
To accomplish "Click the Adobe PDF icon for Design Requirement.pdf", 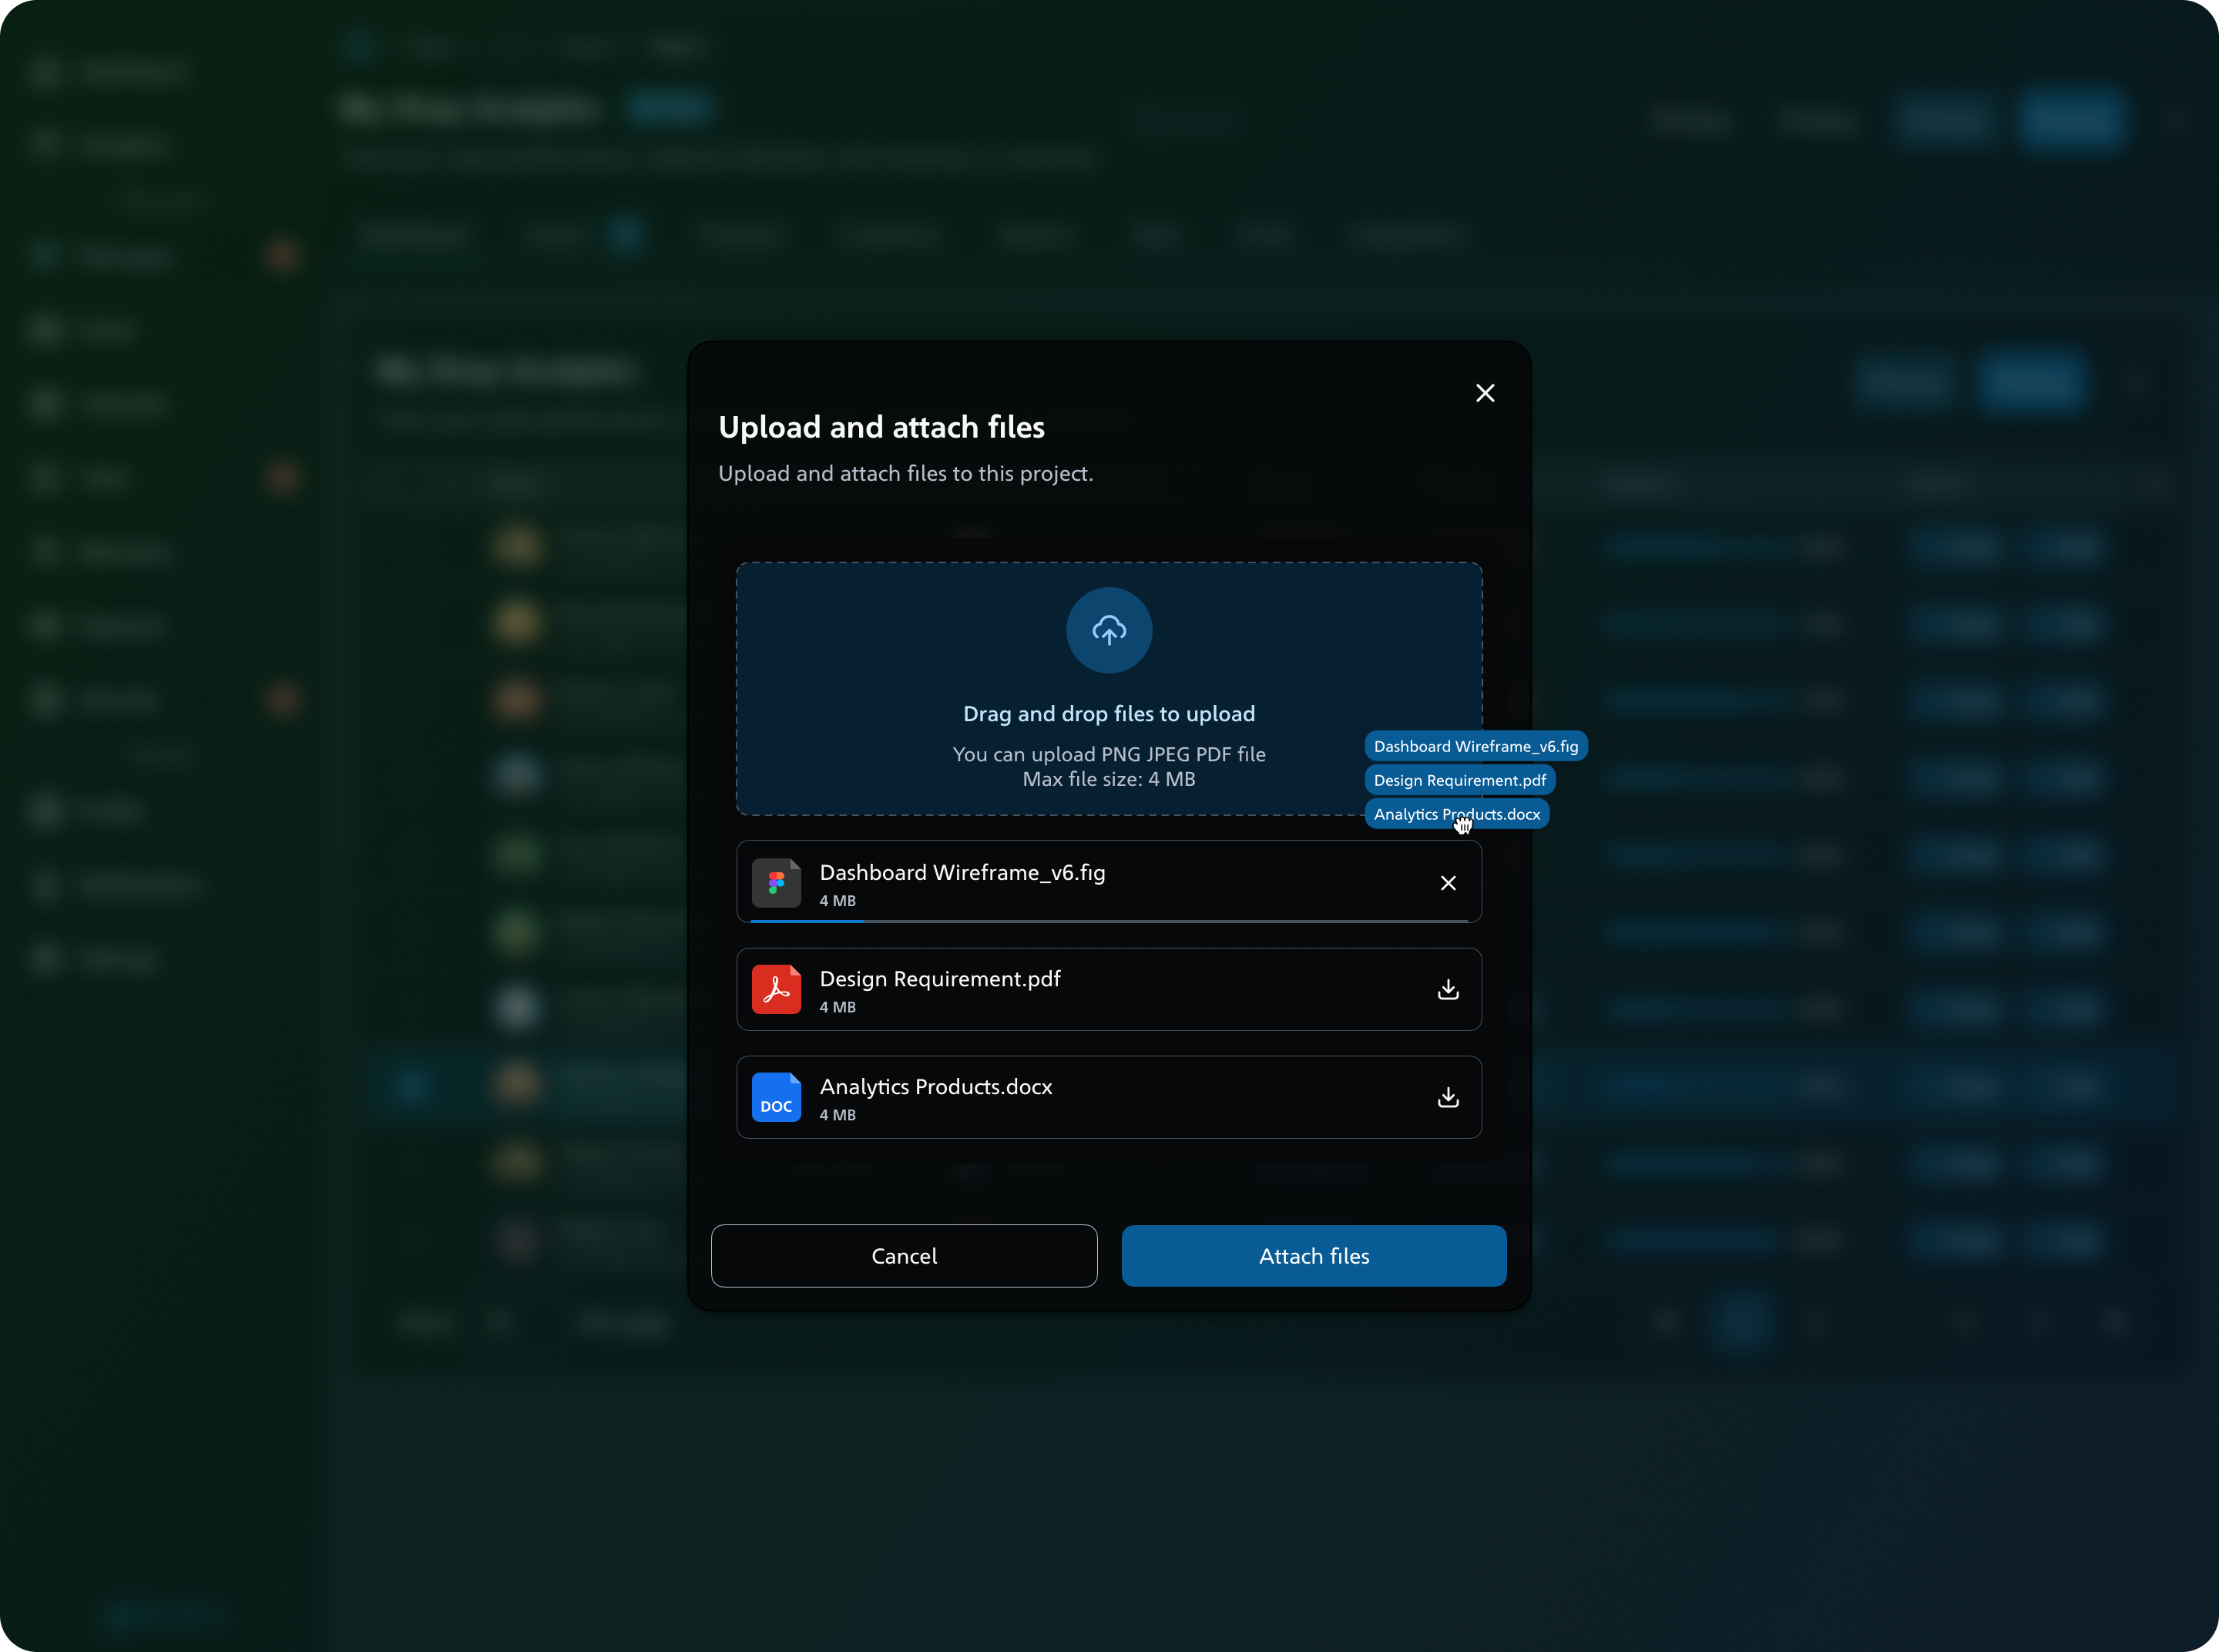I will click(x=778, y=989).
